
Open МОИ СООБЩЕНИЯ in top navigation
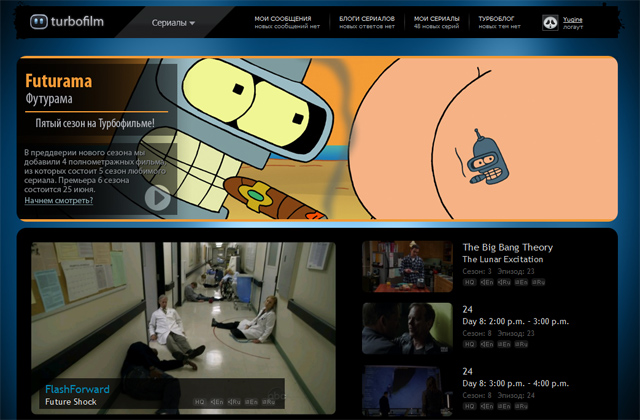click(x=283, y=18)
